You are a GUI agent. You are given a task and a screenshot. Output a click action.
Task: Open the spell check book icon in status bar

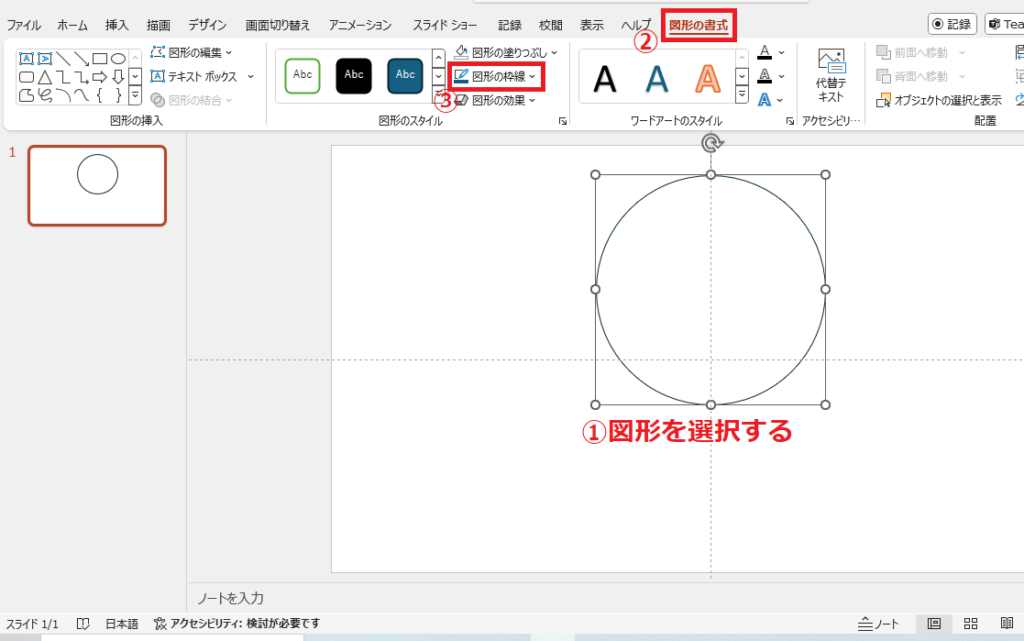(x=82, y=624)
